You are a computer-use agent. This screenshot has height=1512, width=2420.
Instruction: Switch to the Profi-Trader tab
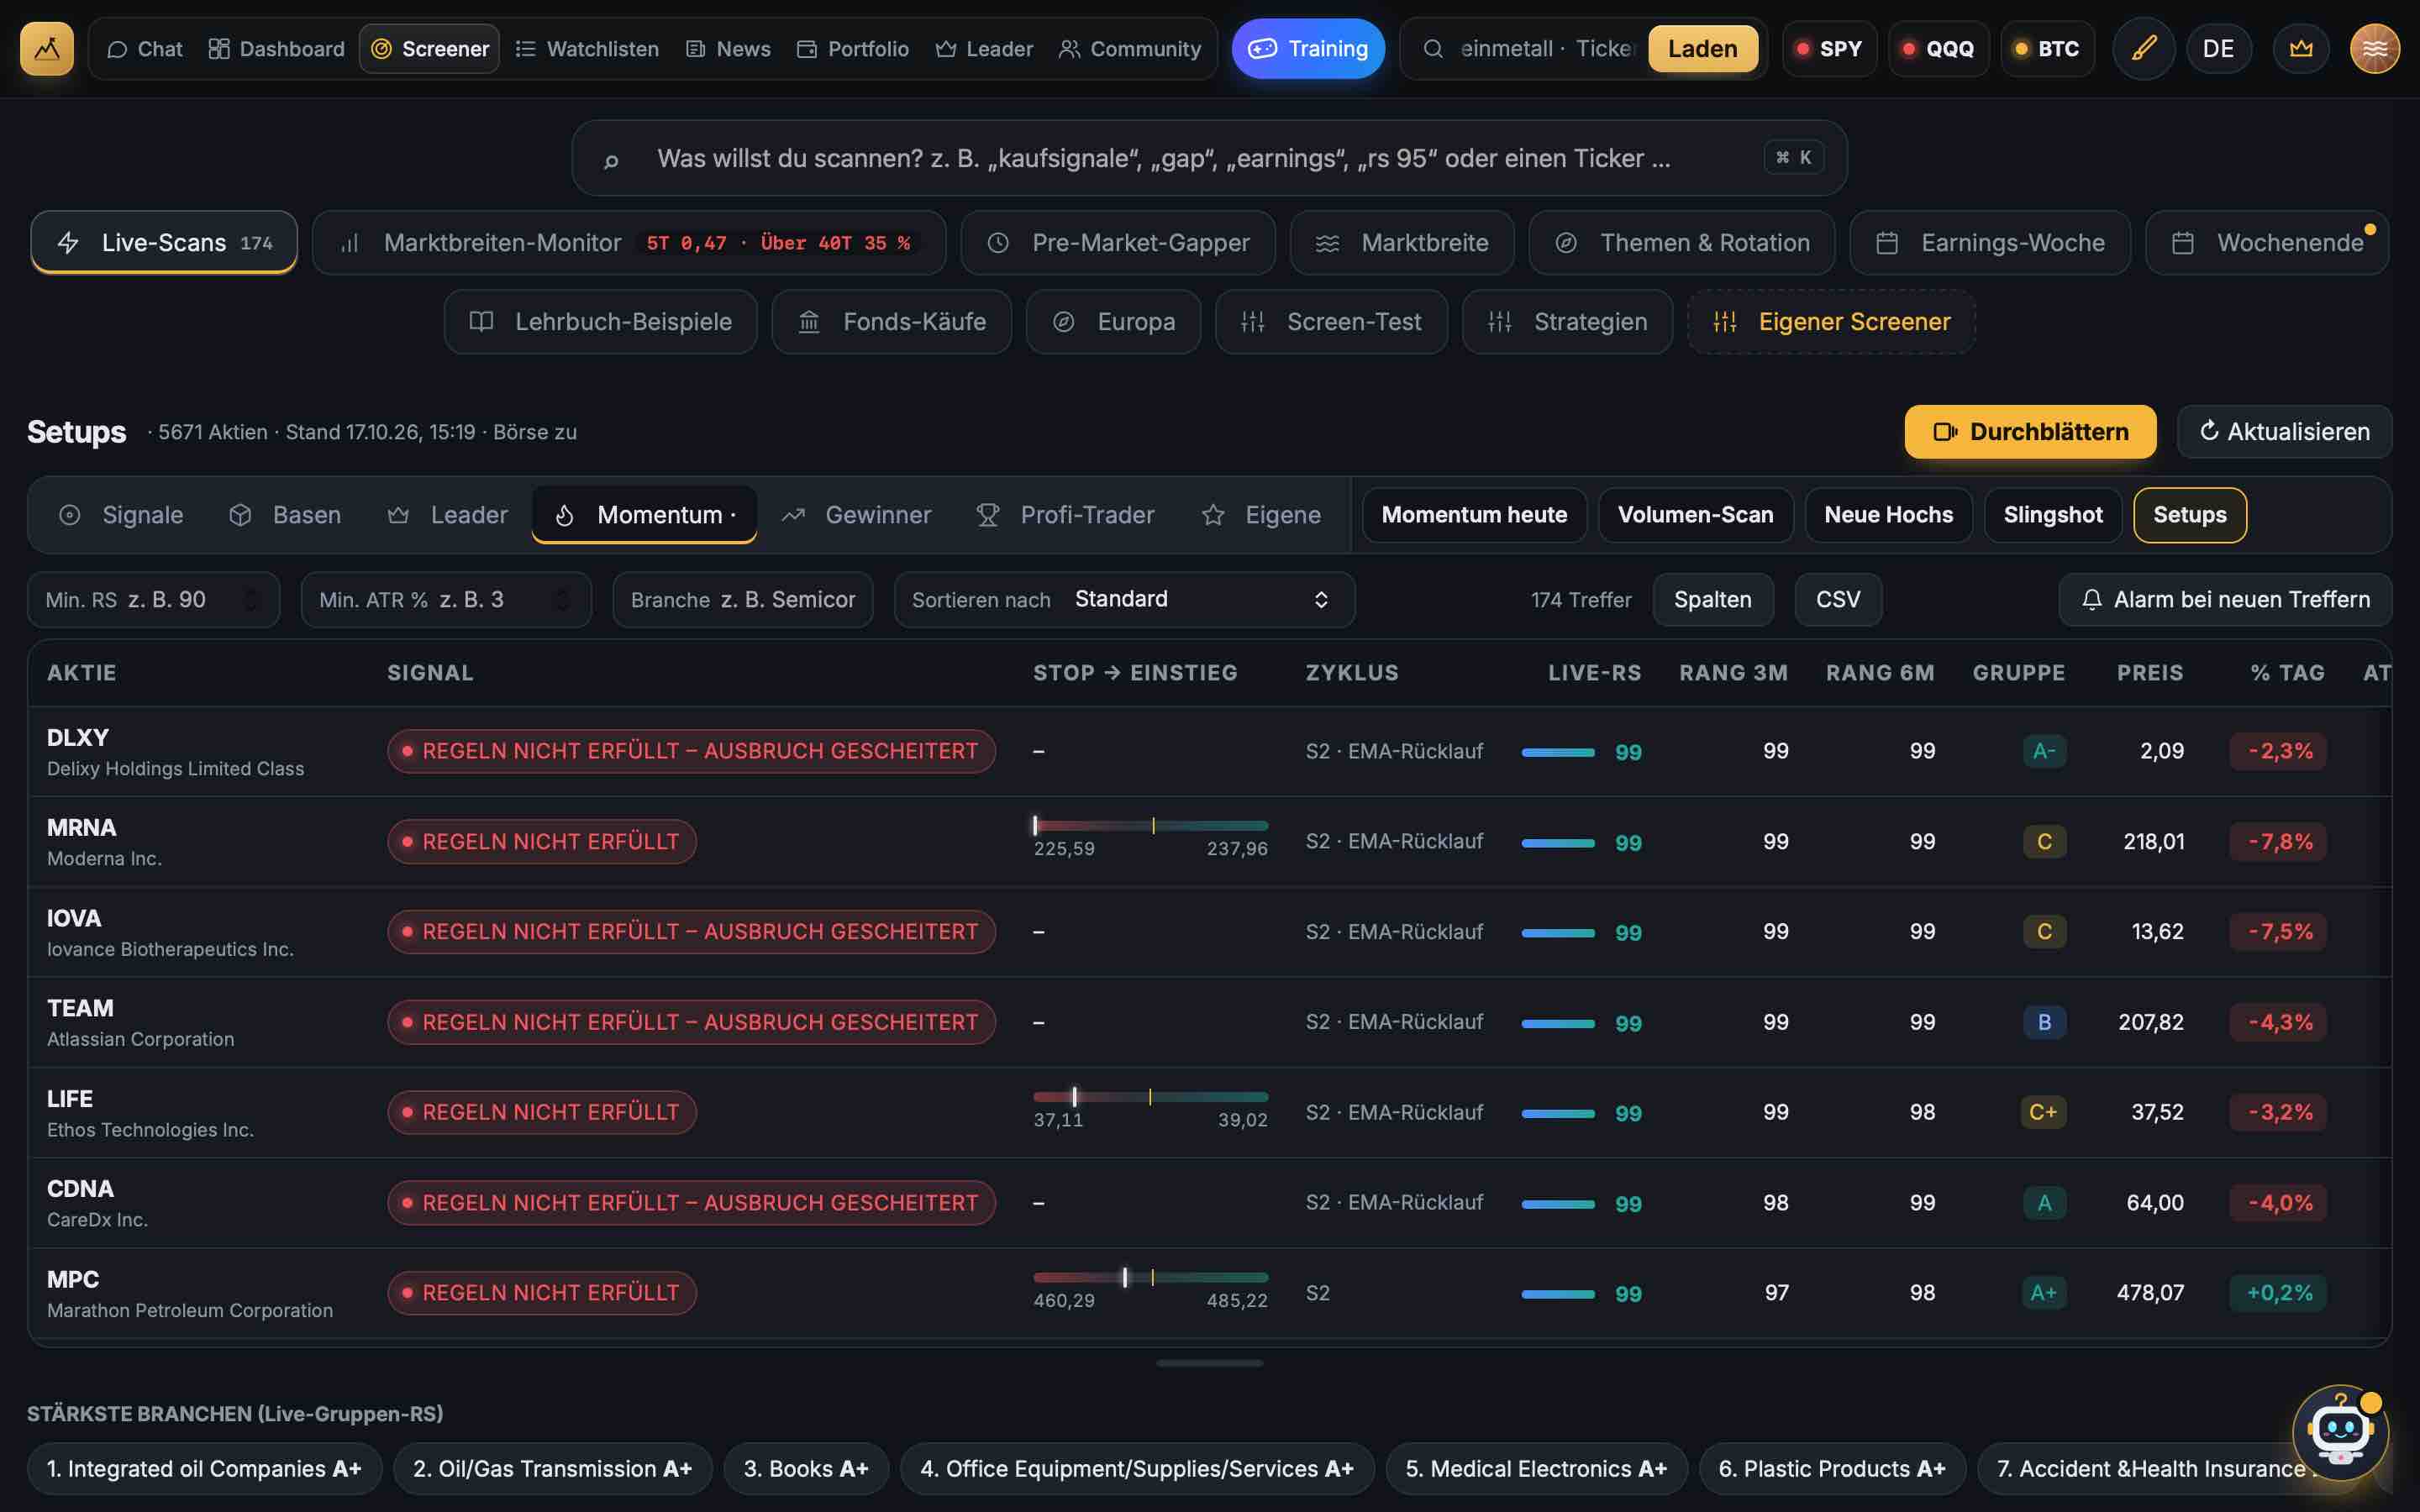click(1065, 514)
